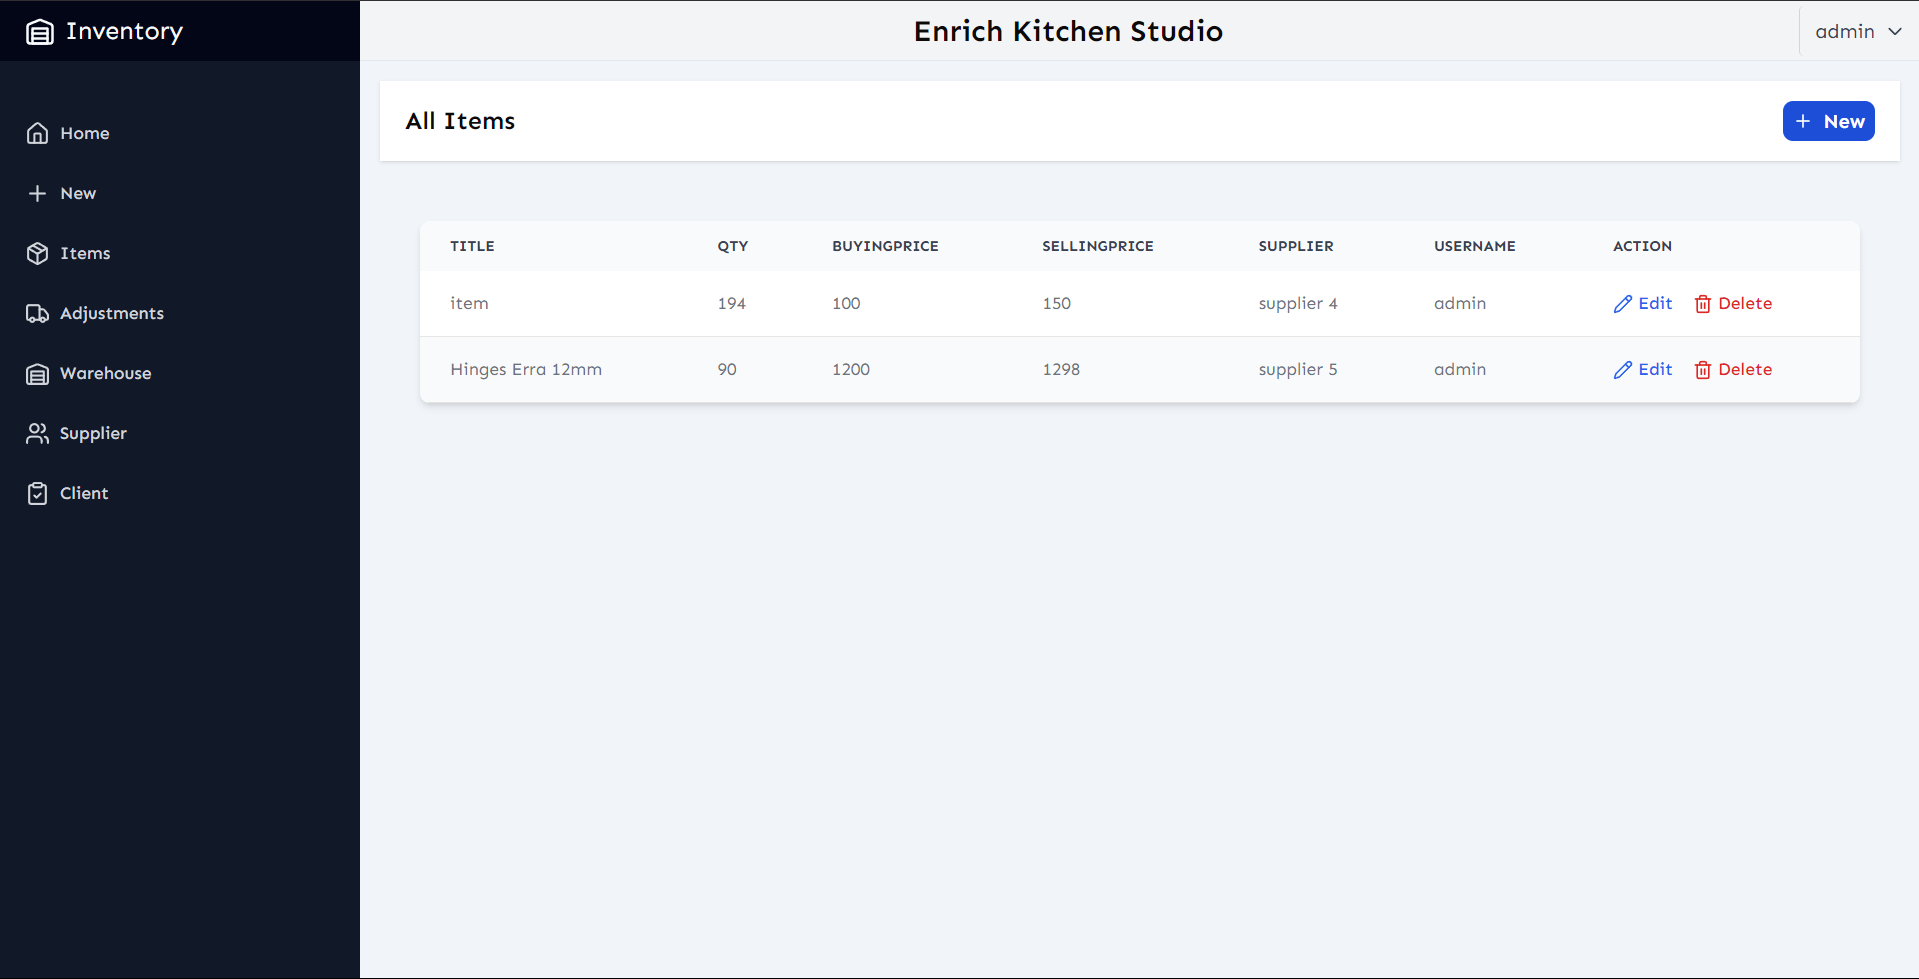Click the Hinges Erra 12mm title cell
This screenshot has width=1919, height=979.
point(526,369)
